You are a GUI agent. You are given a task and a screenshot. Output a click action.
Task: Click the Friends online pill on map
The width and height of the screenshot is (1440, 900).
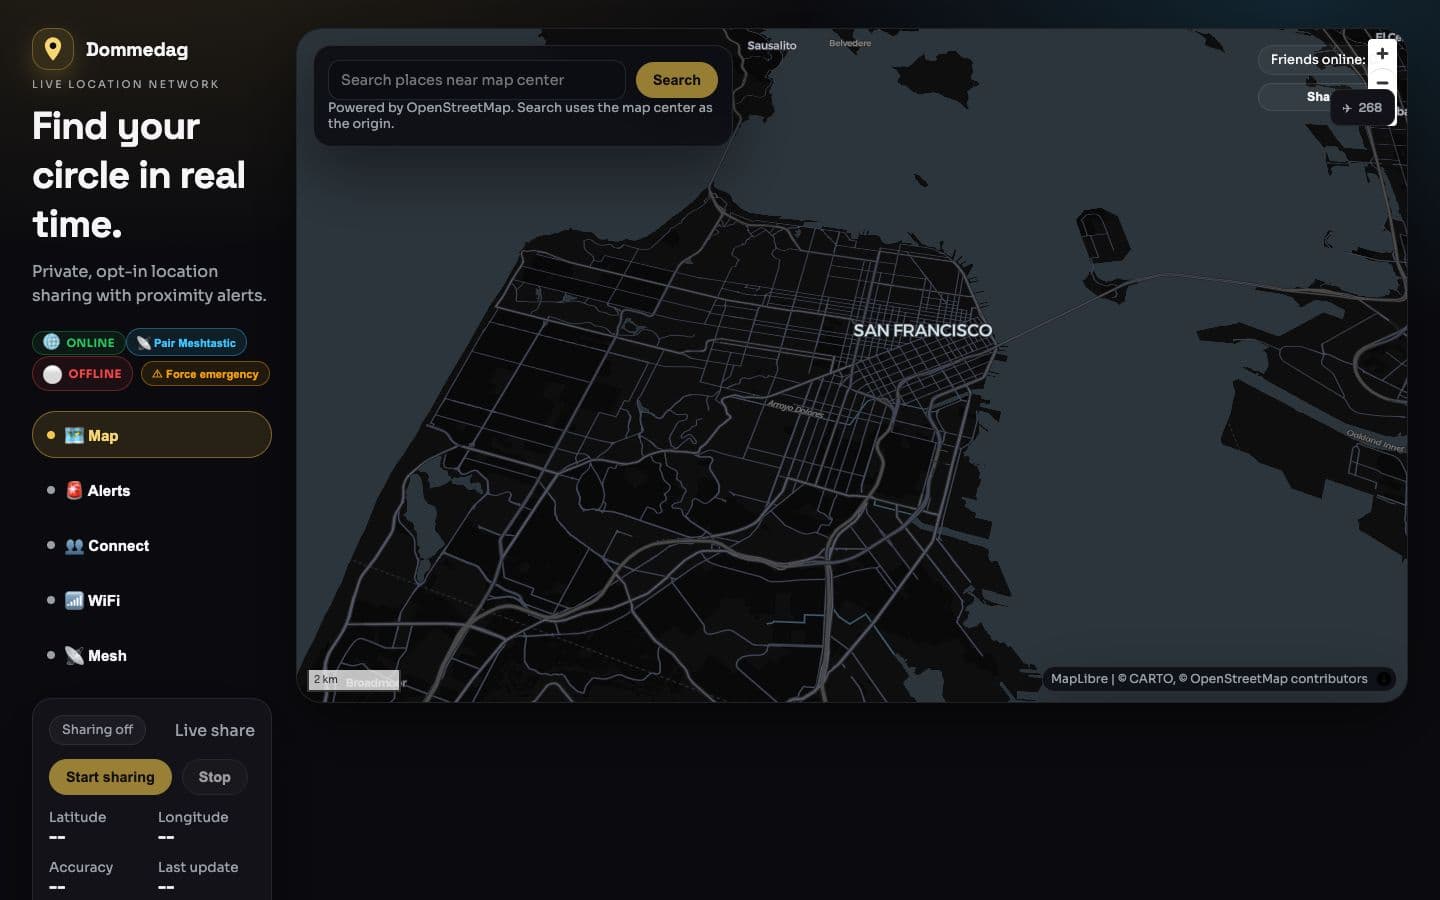[x=1314, y=60]
